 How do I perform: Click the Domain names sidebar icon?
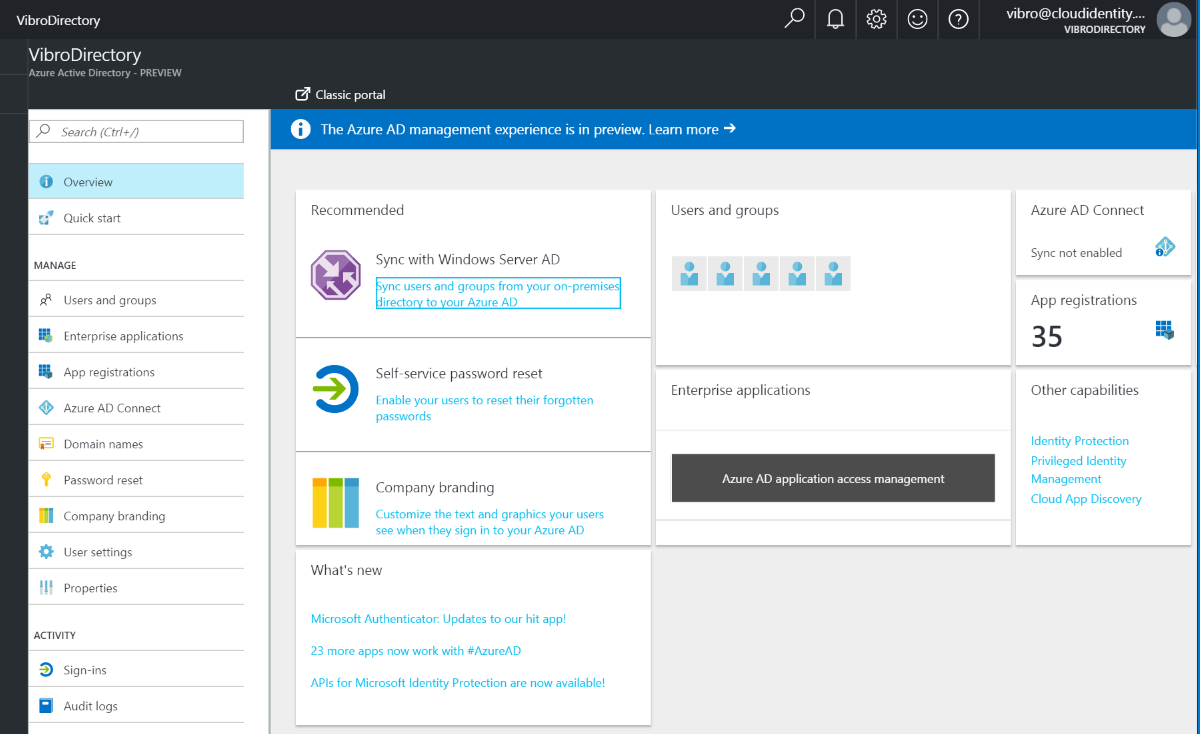tap(45, 444)
